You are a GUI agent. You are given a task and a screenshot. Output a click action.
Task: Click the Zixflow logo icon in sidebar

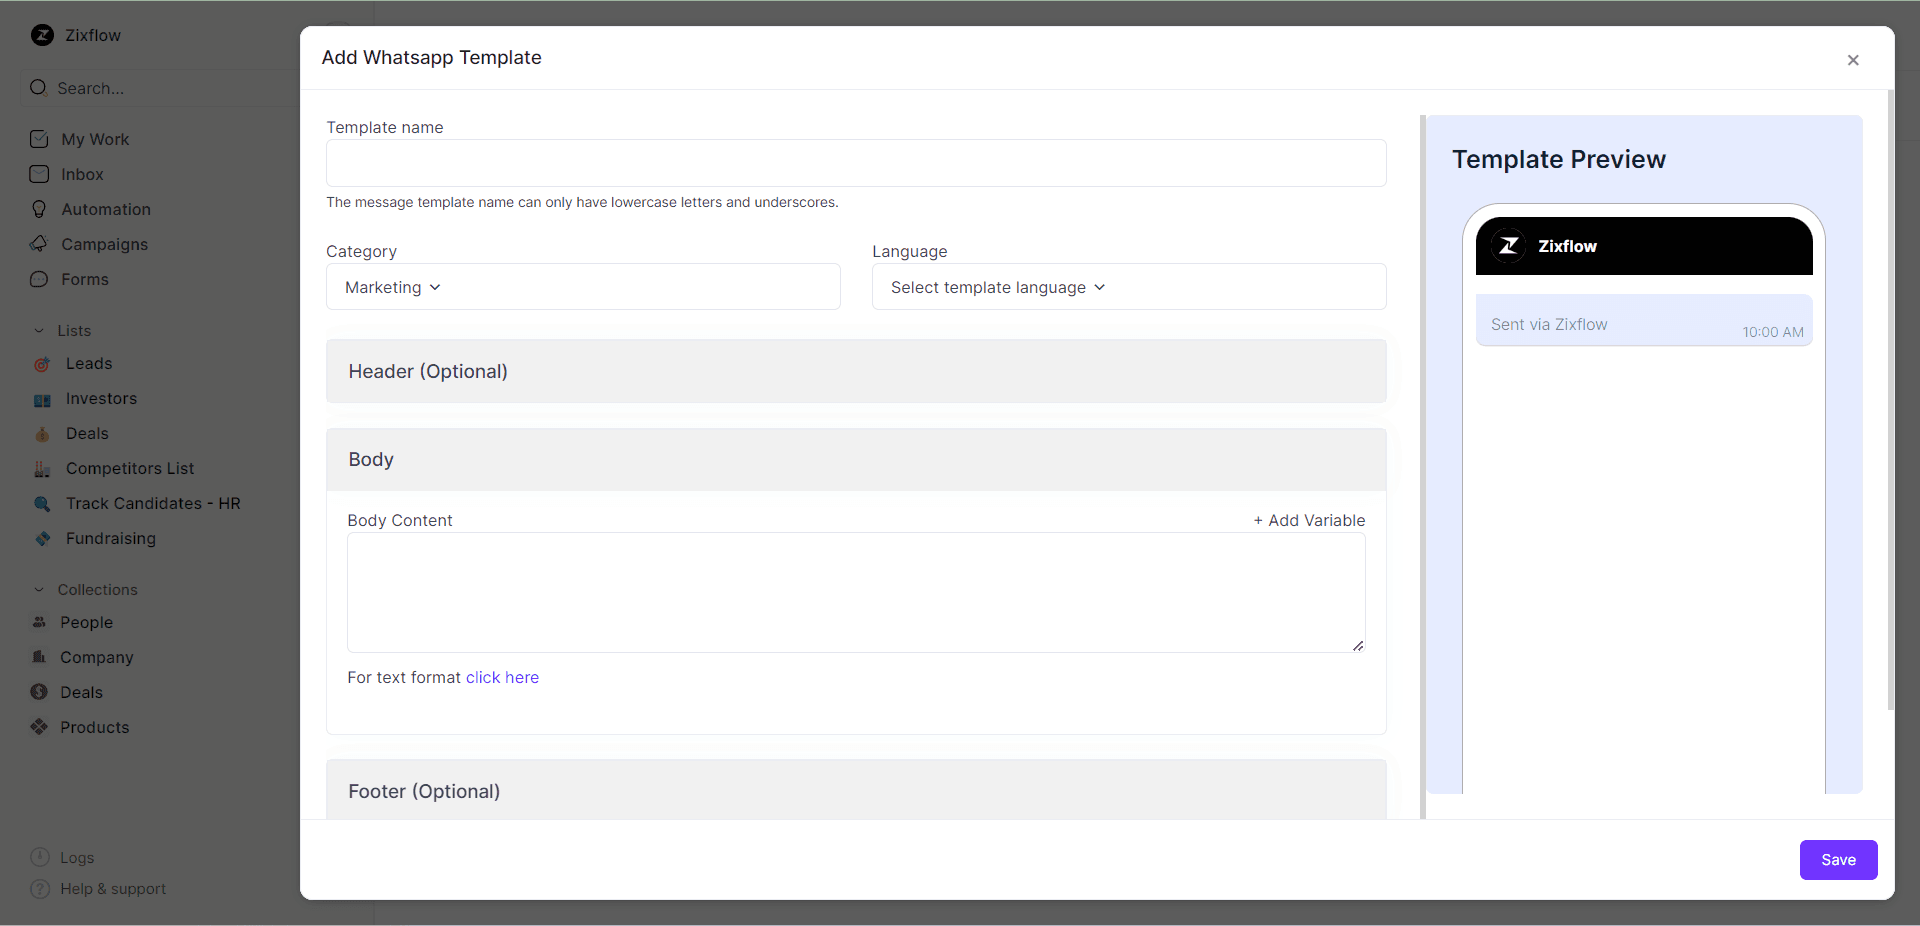pyautogui.click(x=42, y=35)
